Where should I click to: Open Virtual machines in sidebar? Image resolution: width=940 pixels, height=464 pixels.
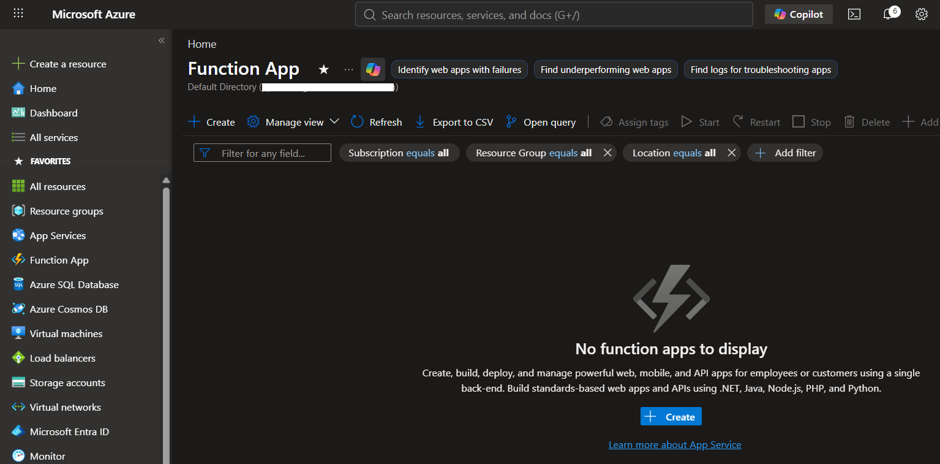tap(58, 334)
